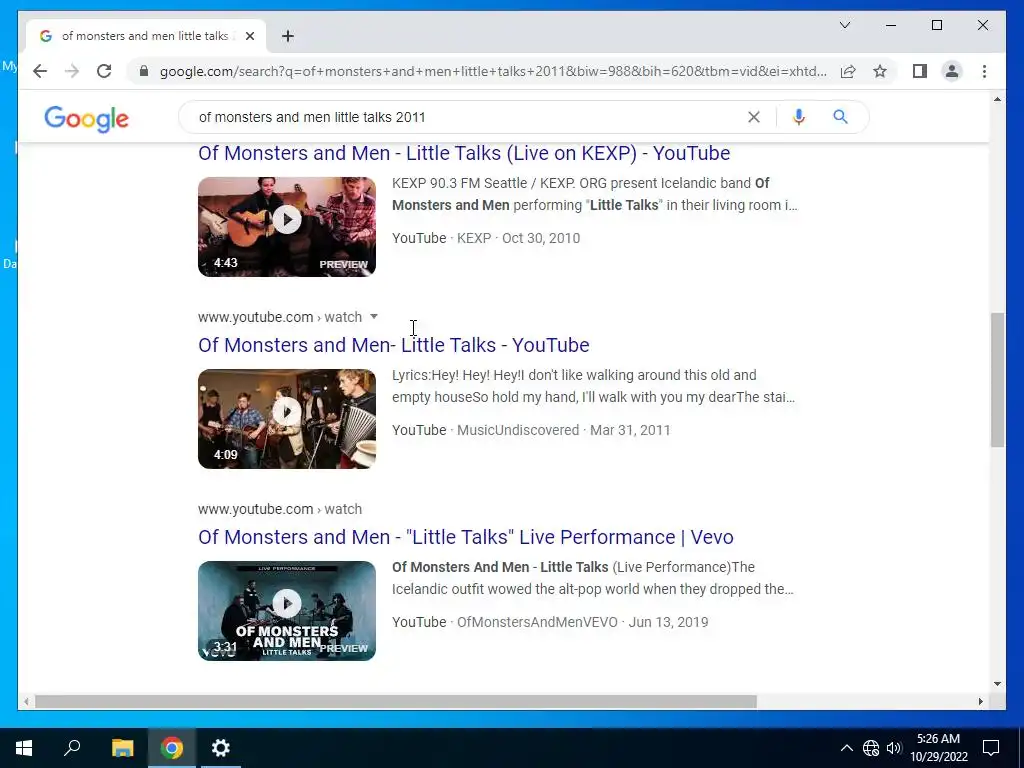Close the 'of monsters and men little talks' tab
This screenshot has height=768, width=1024.
[249, 36]
